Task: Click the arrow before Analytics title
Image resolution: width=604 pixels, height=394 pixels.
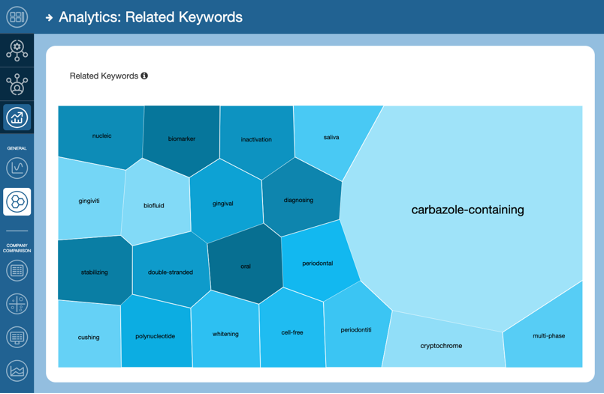Action: point(49,17)
